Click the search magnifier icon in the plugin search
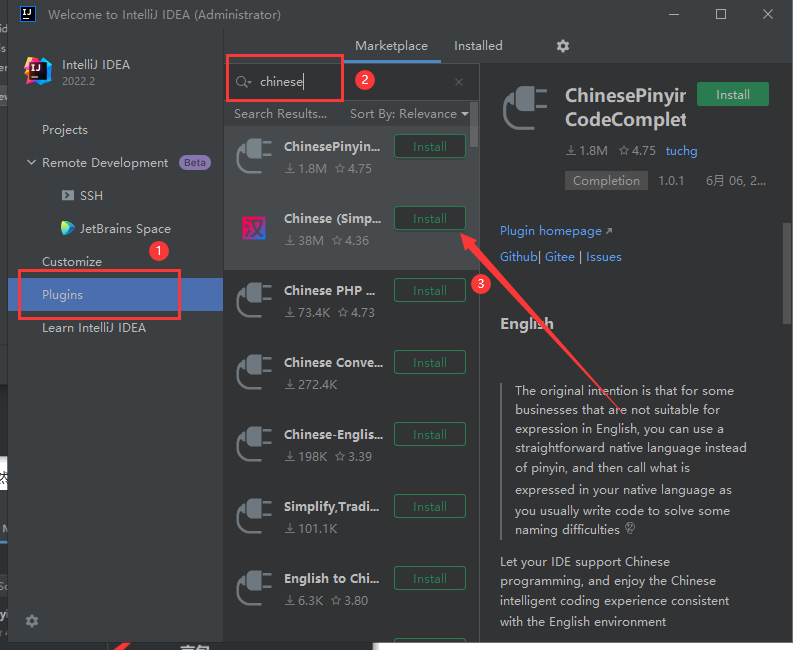 click(x=243, y=82)
